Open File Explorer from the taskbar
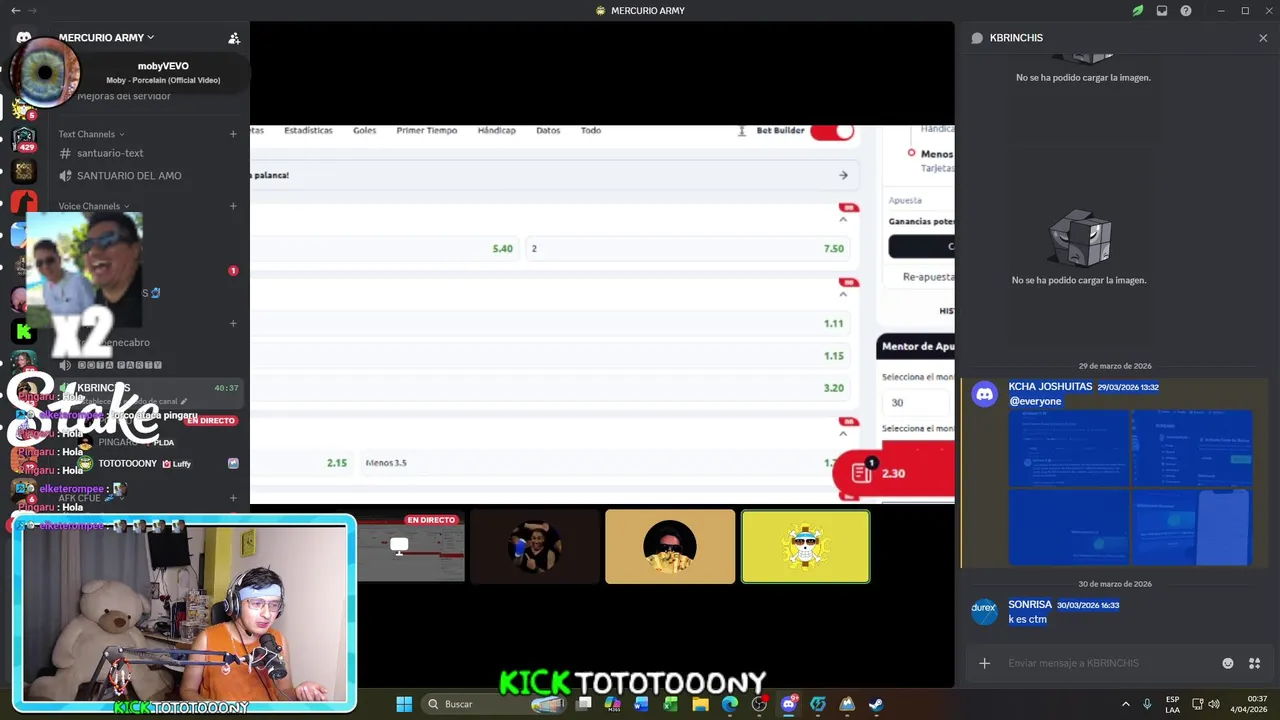Screen dimensions: 1280x720 coord(701,704)
